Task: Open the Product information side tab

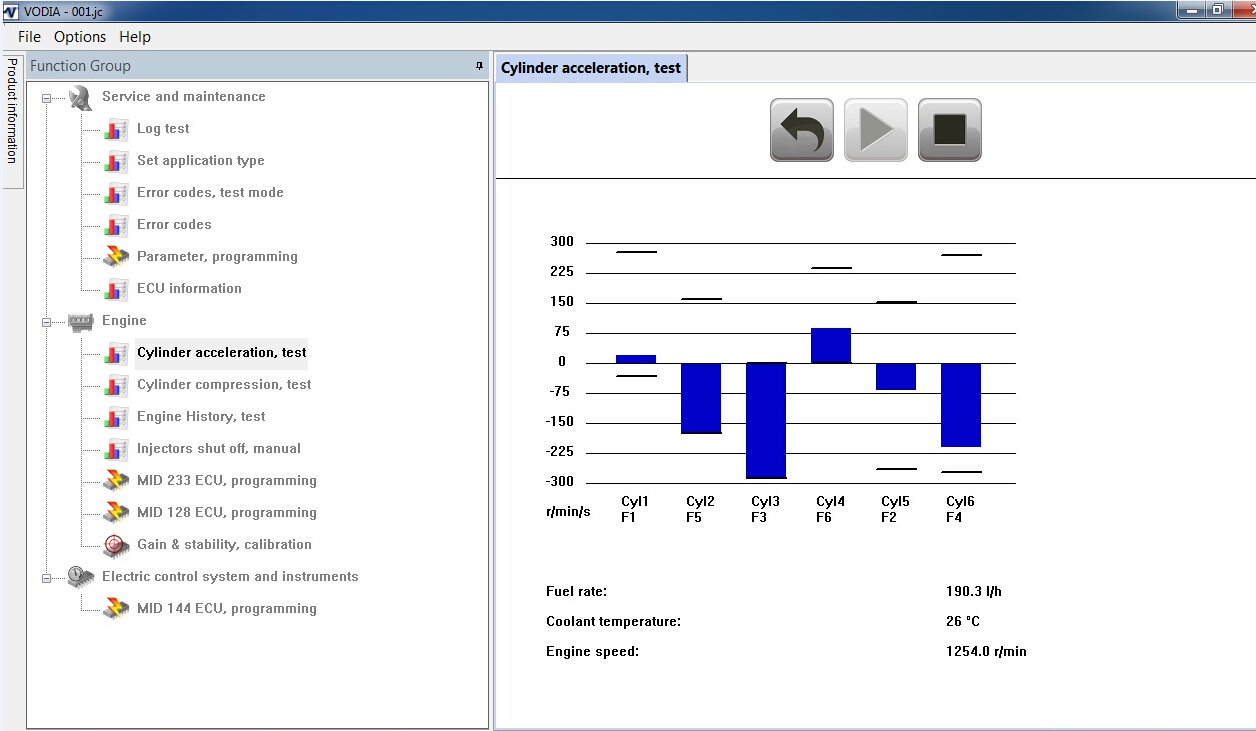Action: click(12, 110)
